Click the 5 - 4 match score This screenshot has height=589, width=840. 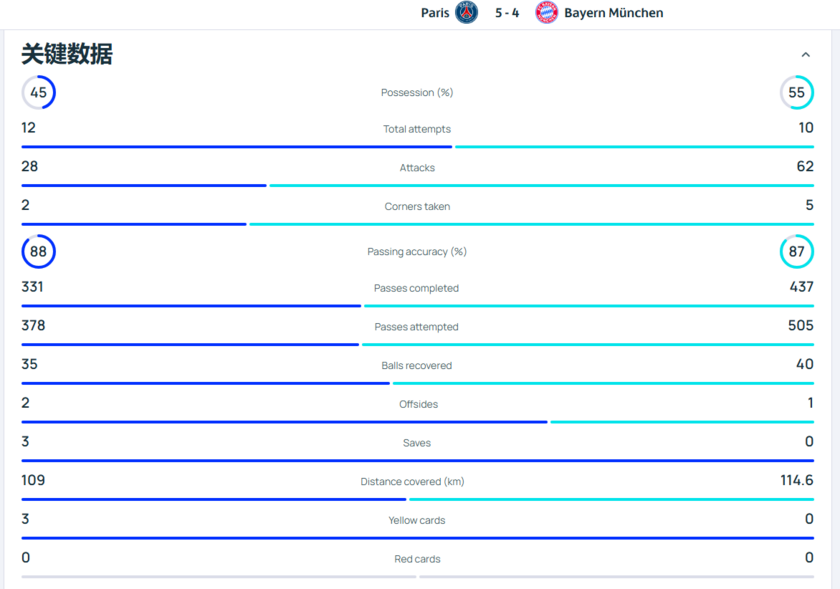coord(507,13)
